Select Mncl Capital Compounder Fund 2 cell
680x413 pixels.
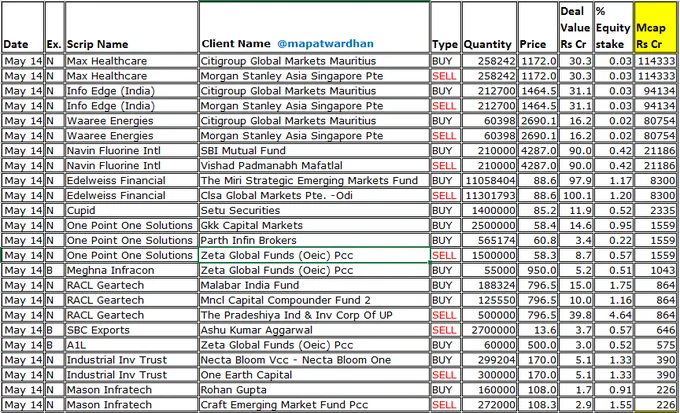point(314,300)
